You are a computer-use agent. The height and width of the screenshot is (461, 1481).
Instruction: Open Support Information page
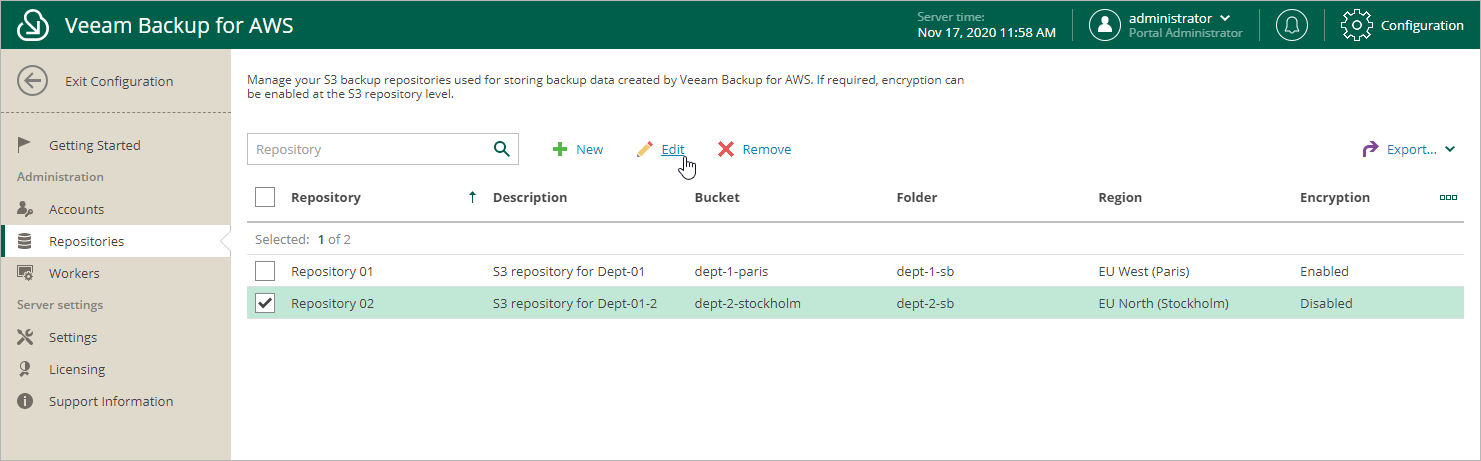111,401
